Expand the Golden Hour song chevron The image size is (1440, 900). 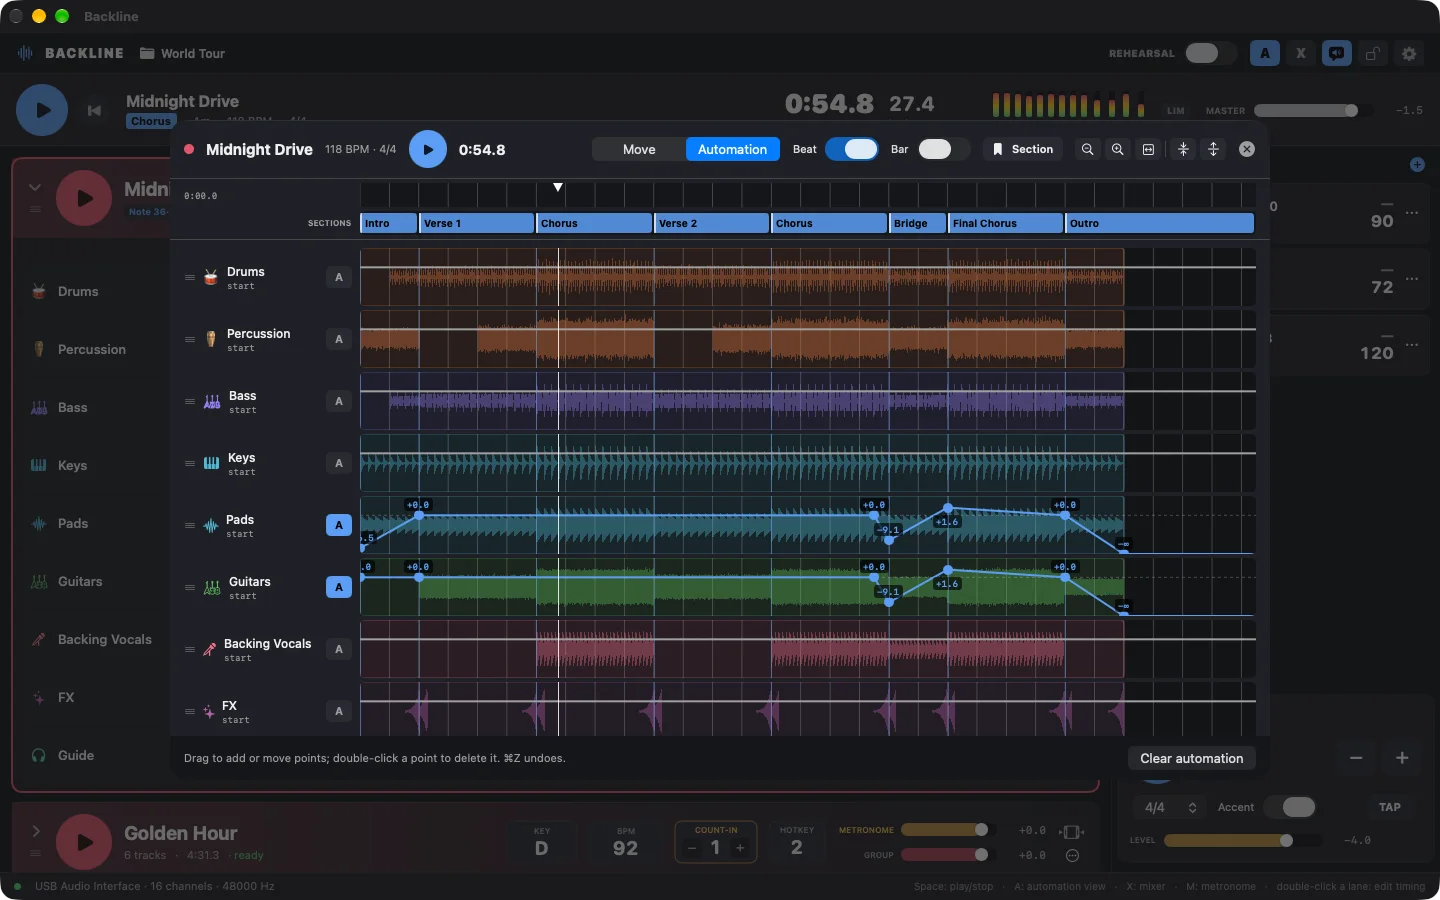(35, 831)
